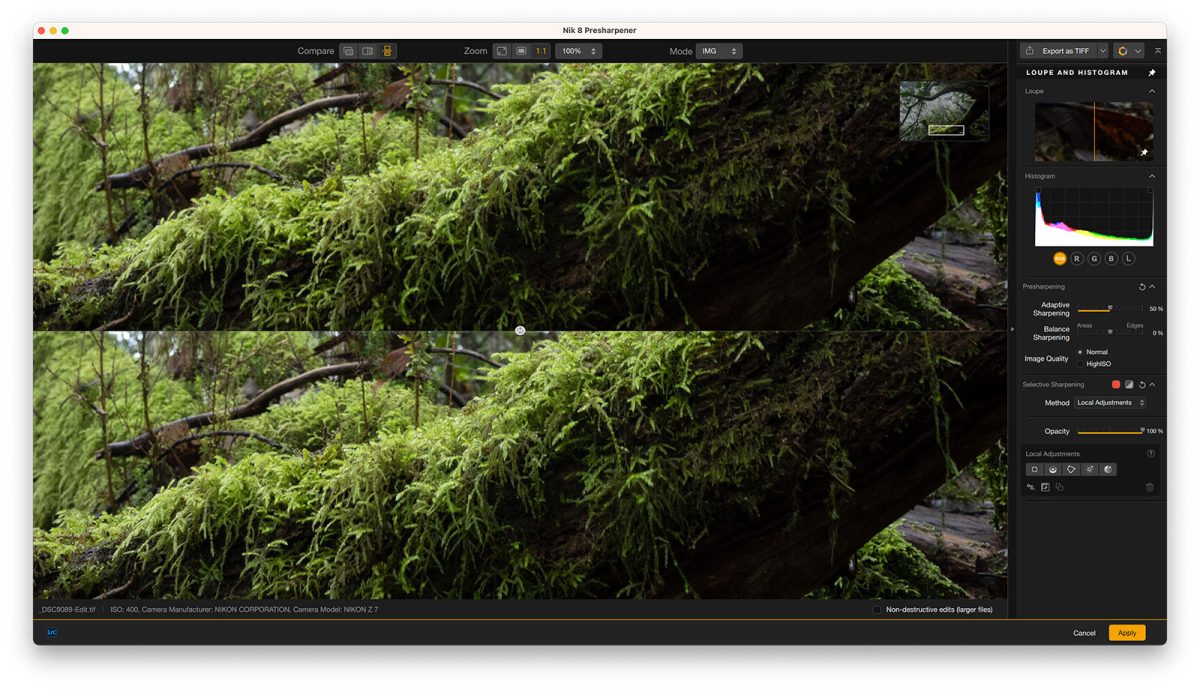Image resolution: width=1200 pixels, height=689 pixels.
Task: Select the B histogram channel
Action: point(1111,259)
